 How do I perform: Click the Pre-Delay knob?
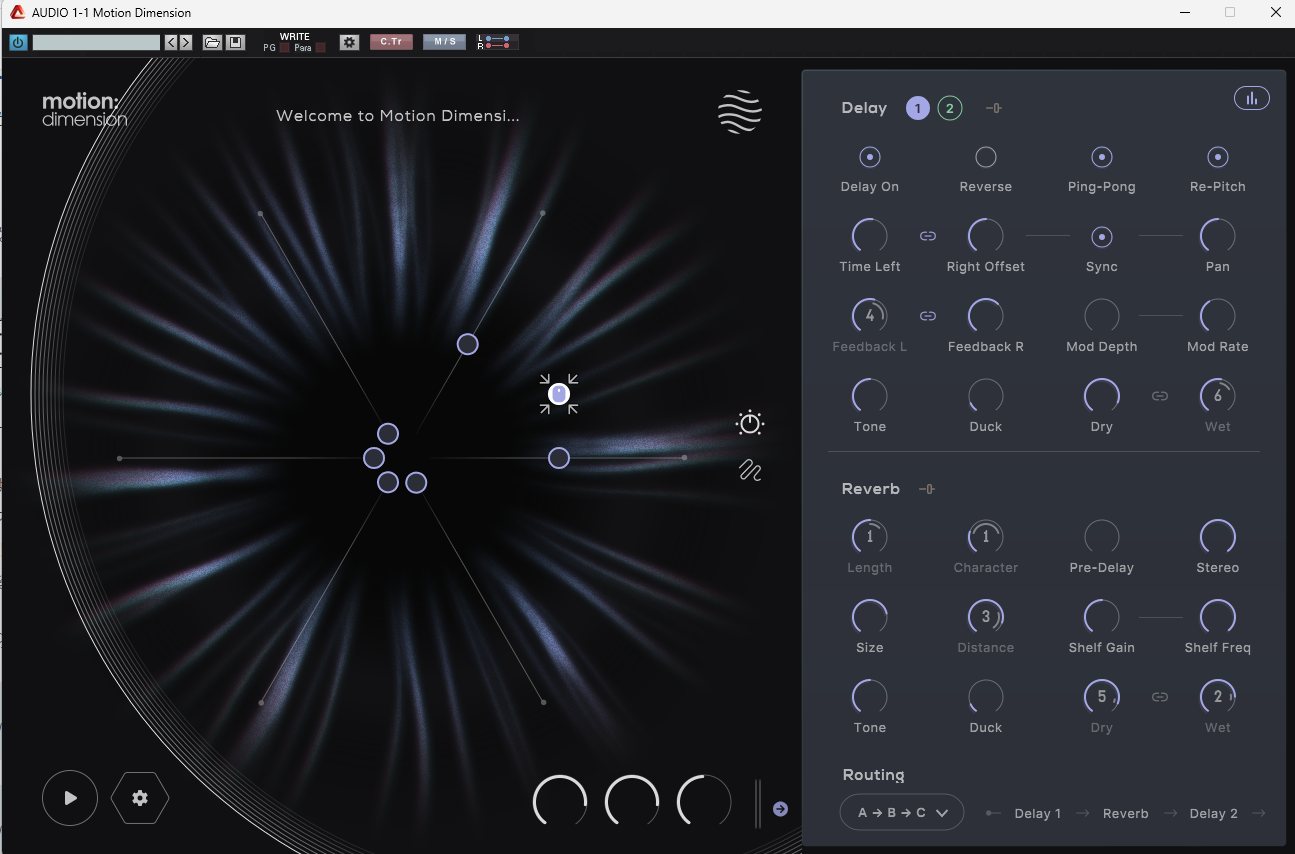[x=1102, y=537]
